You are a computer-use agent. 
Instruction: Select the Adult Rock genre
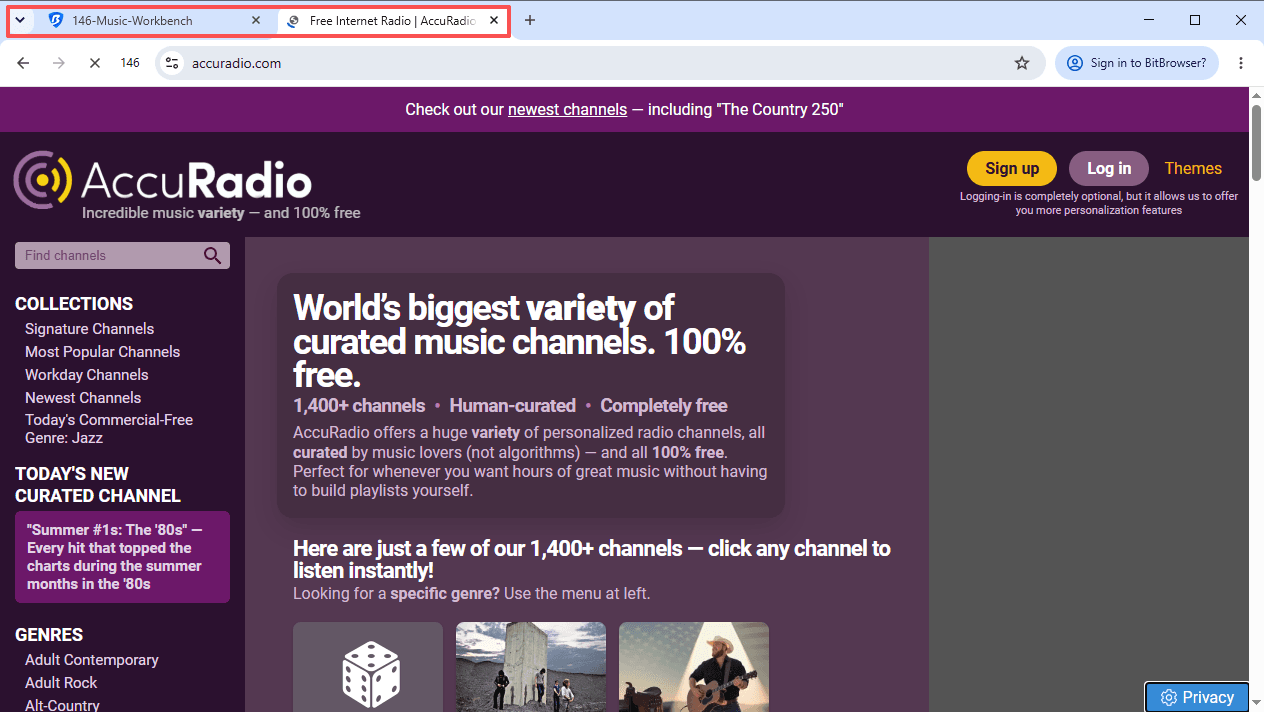pos(61,683)
